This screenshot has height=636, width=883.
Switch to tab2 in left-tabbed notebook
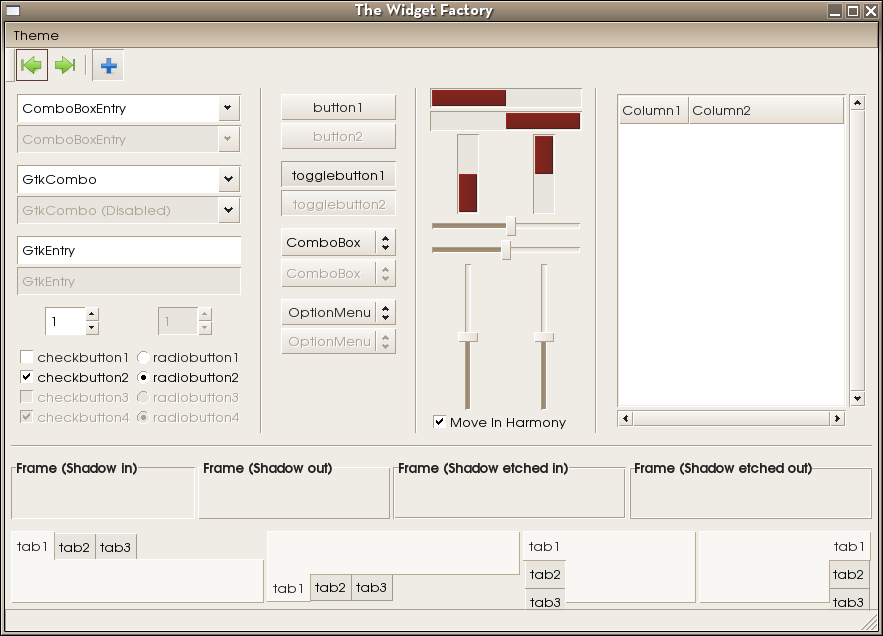click(545, 575)
